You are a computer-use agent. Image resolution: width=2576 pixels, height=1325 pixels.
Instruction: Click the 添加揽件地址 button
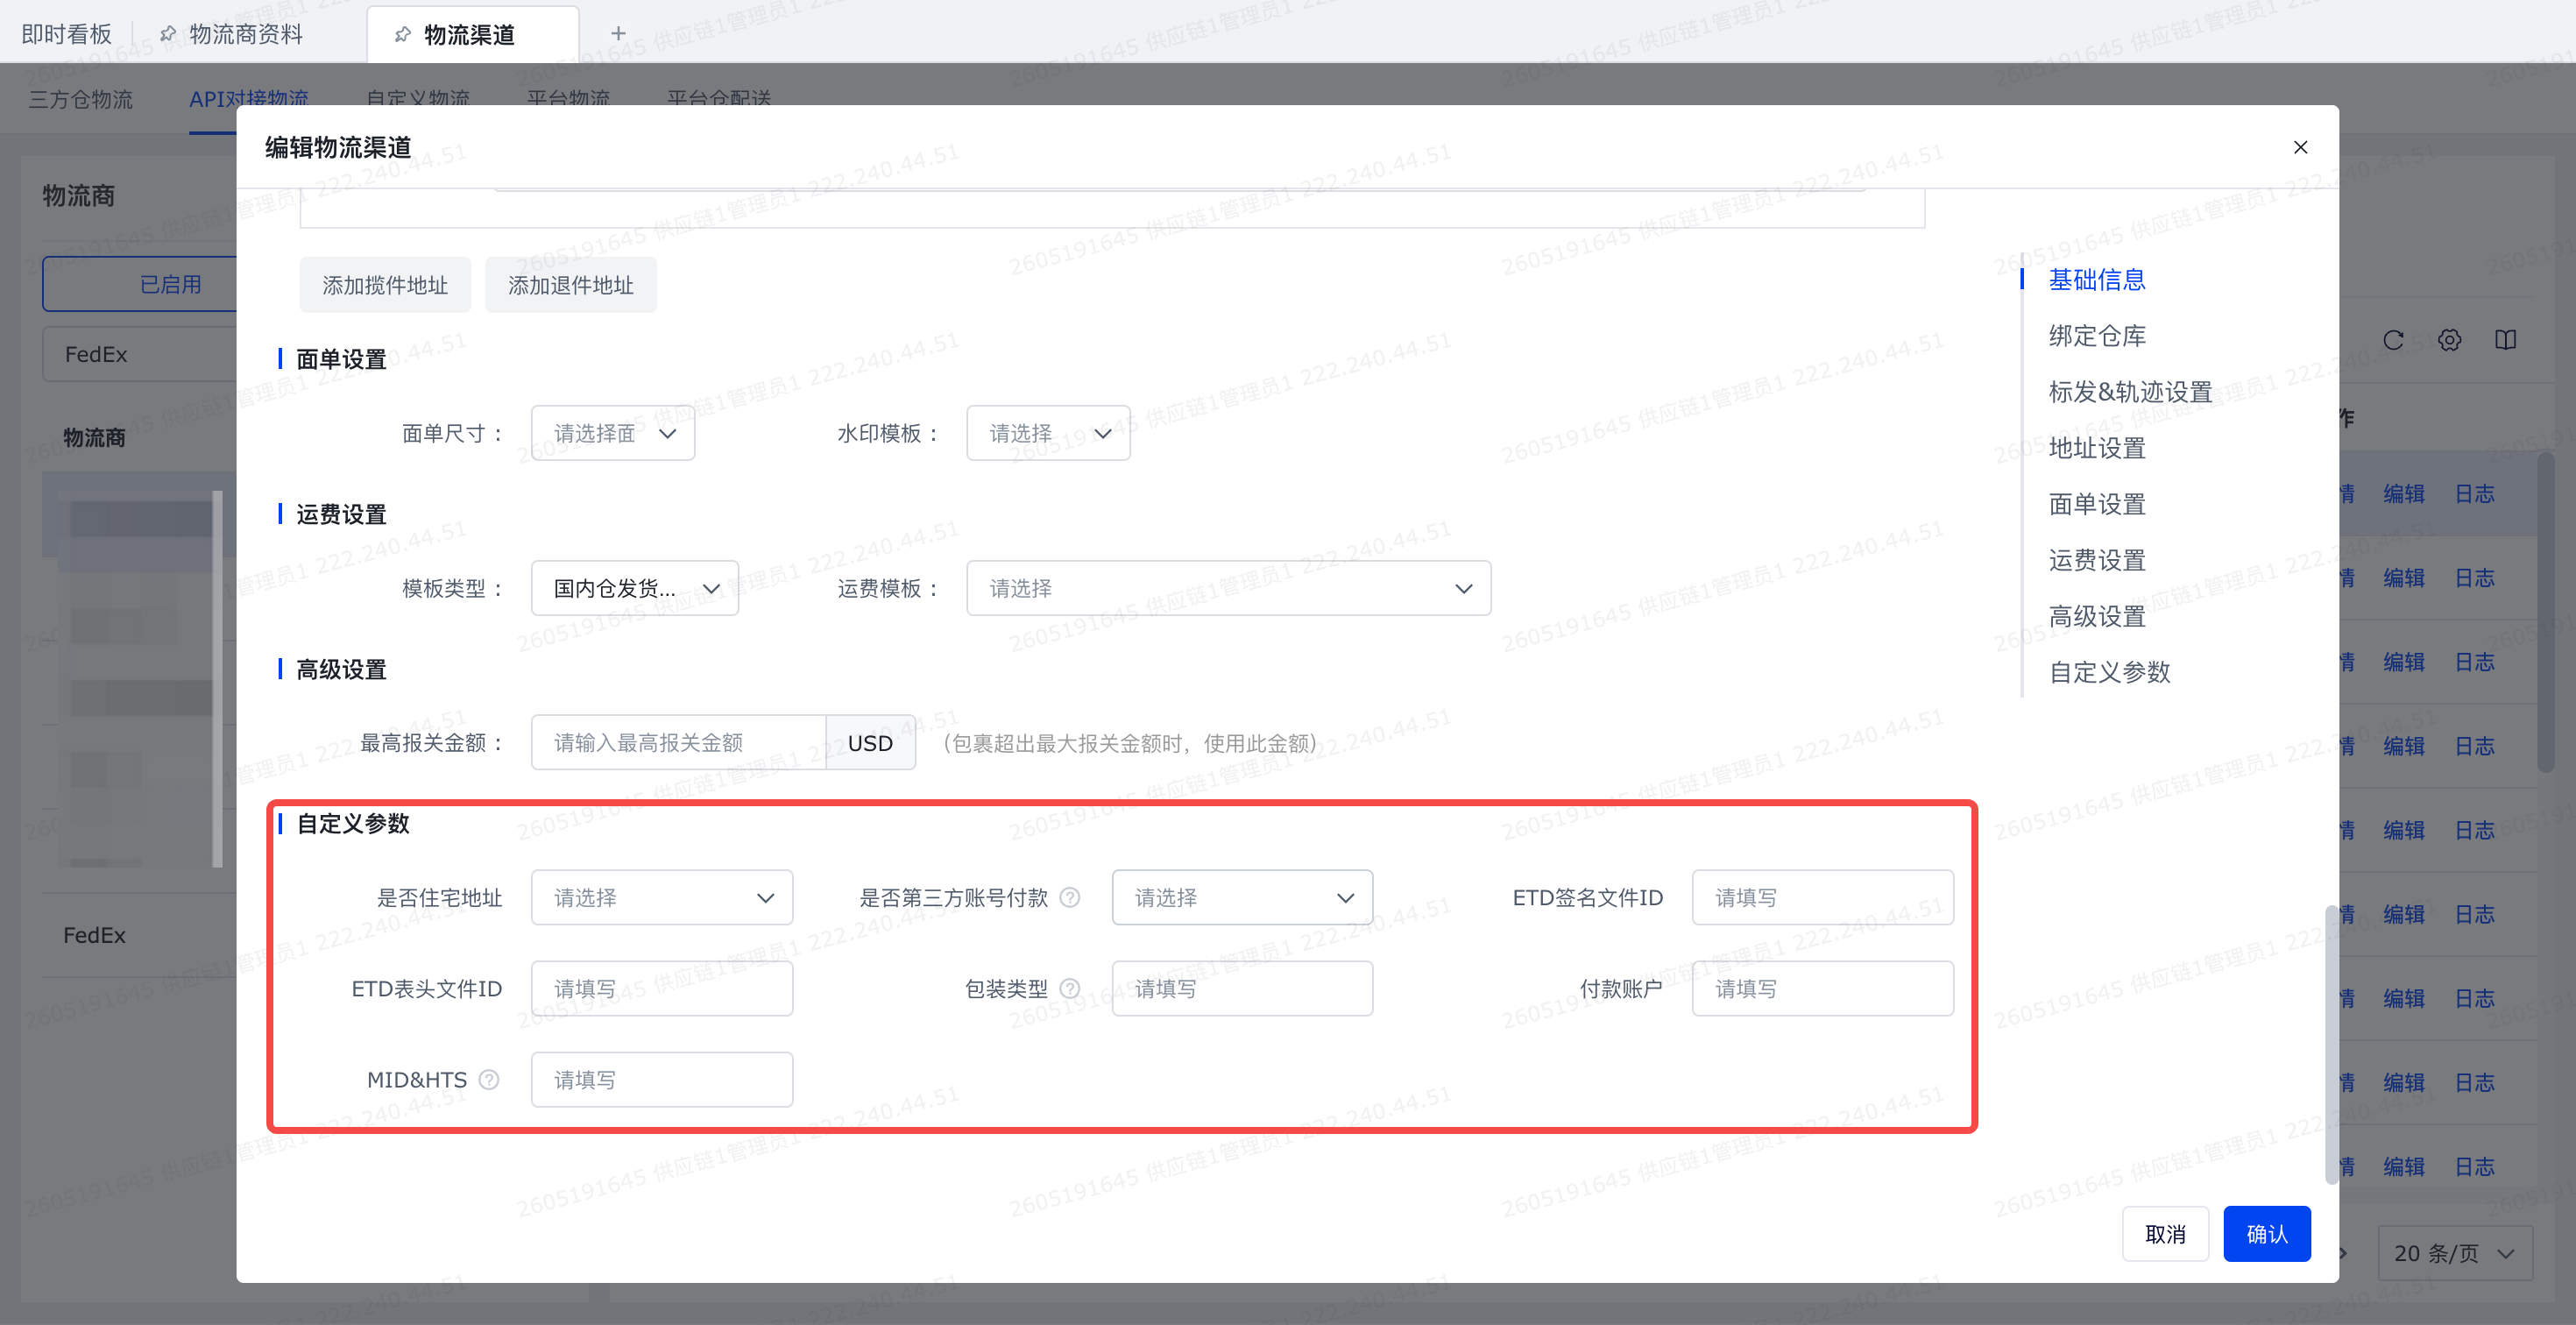tap(385, 285)
